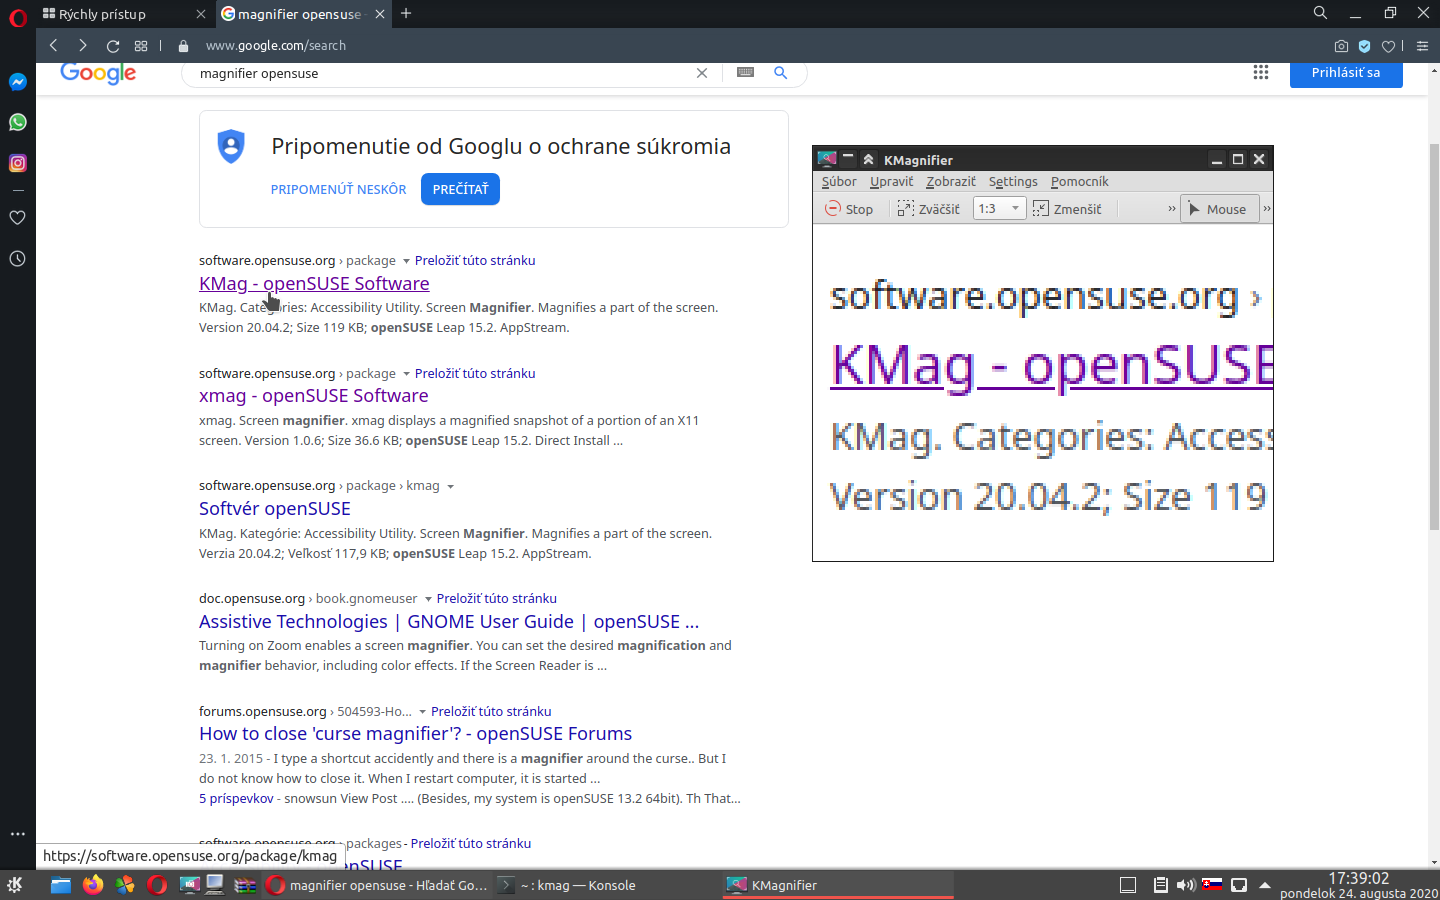Click Stop in KMagnifier toolbar
The width and height of the screenshot is (1440, 900).
tap(849, 209)
